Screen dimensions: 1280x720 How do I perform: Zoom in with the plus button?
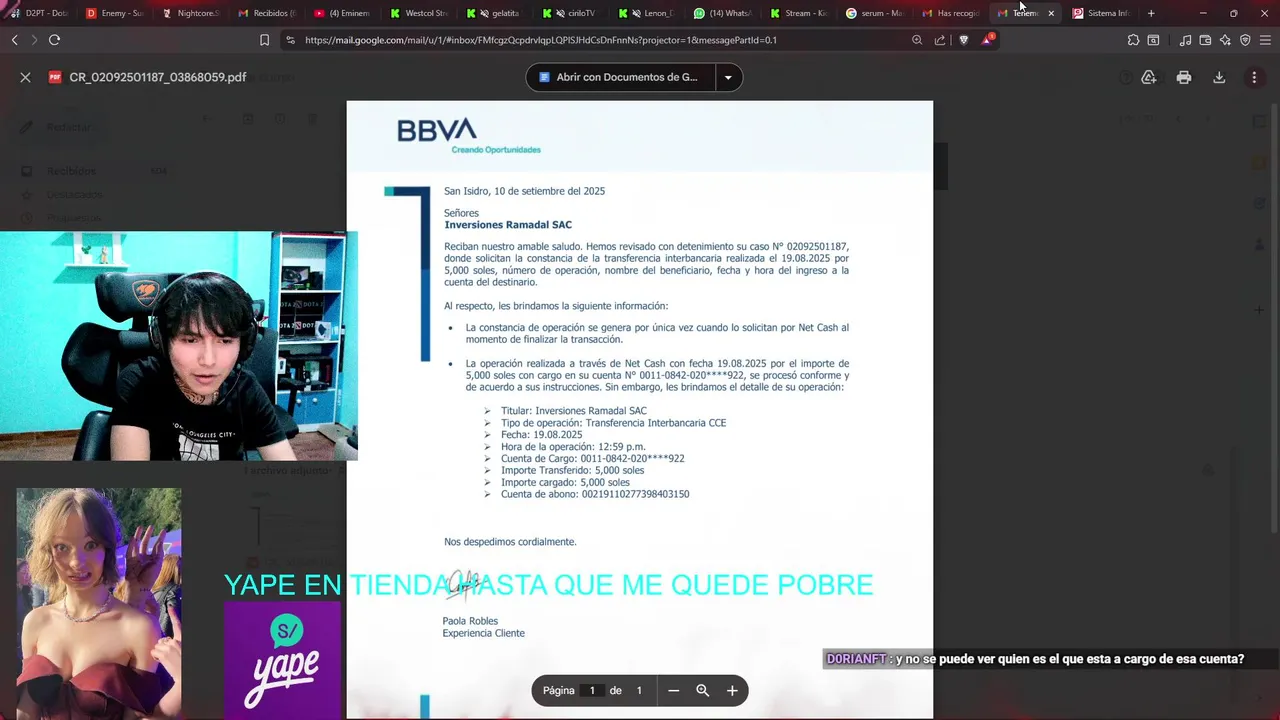[732, 690]
